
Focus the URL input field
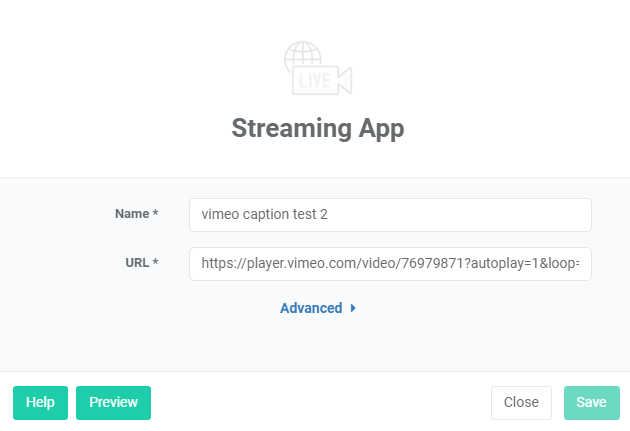tap(390, 263)
